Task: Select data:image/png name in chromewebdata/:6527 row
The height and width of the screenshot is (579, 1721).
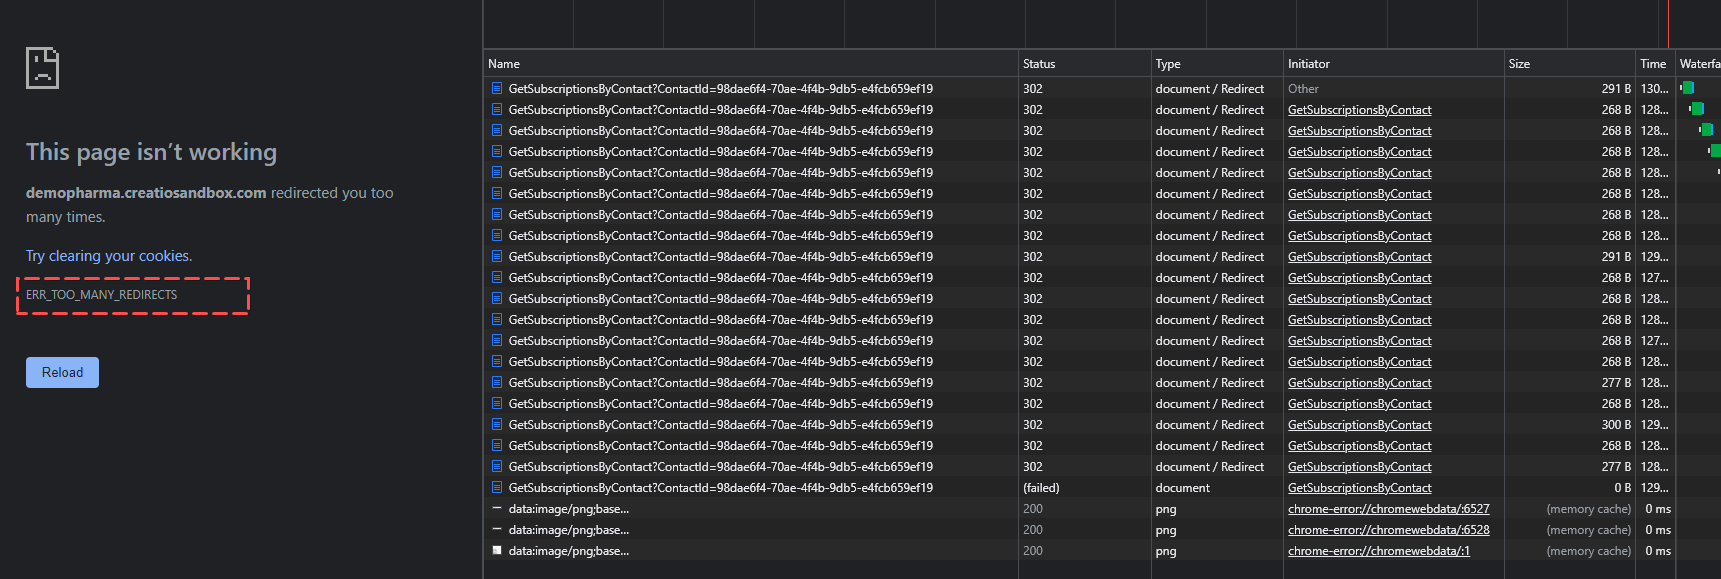Action: click(x=568, y=509)
